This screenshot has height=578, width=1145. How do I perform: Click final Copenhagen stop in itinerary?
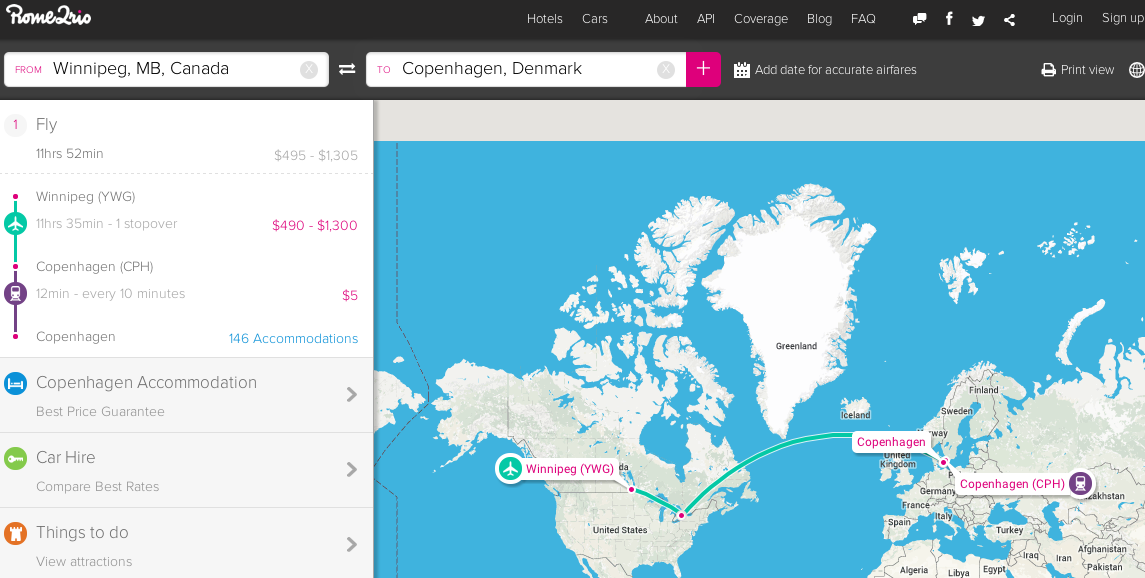[x=75, y=336]
